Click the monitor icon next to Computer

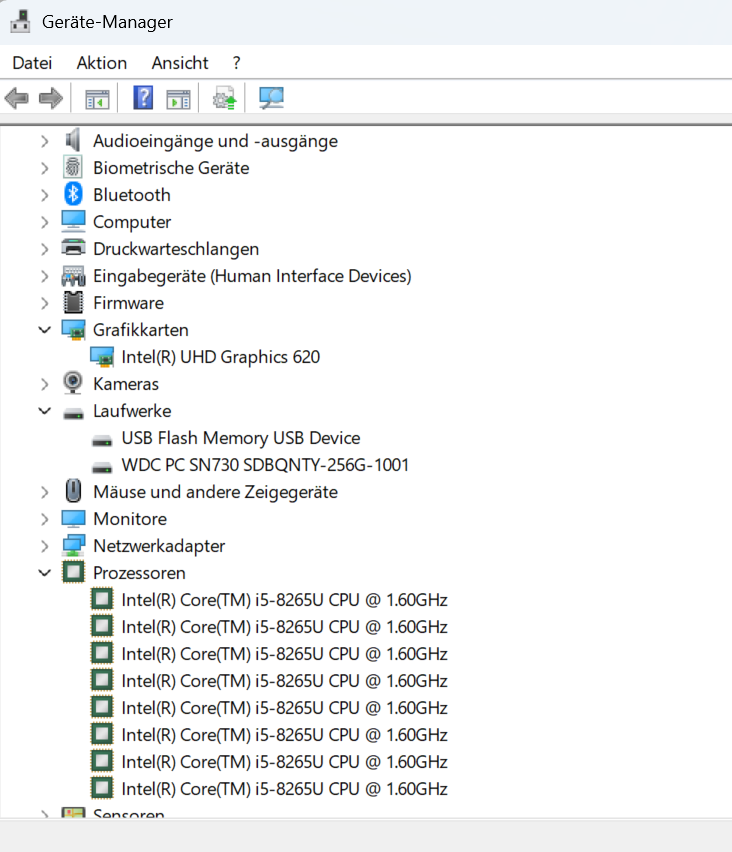click(73, 222)
